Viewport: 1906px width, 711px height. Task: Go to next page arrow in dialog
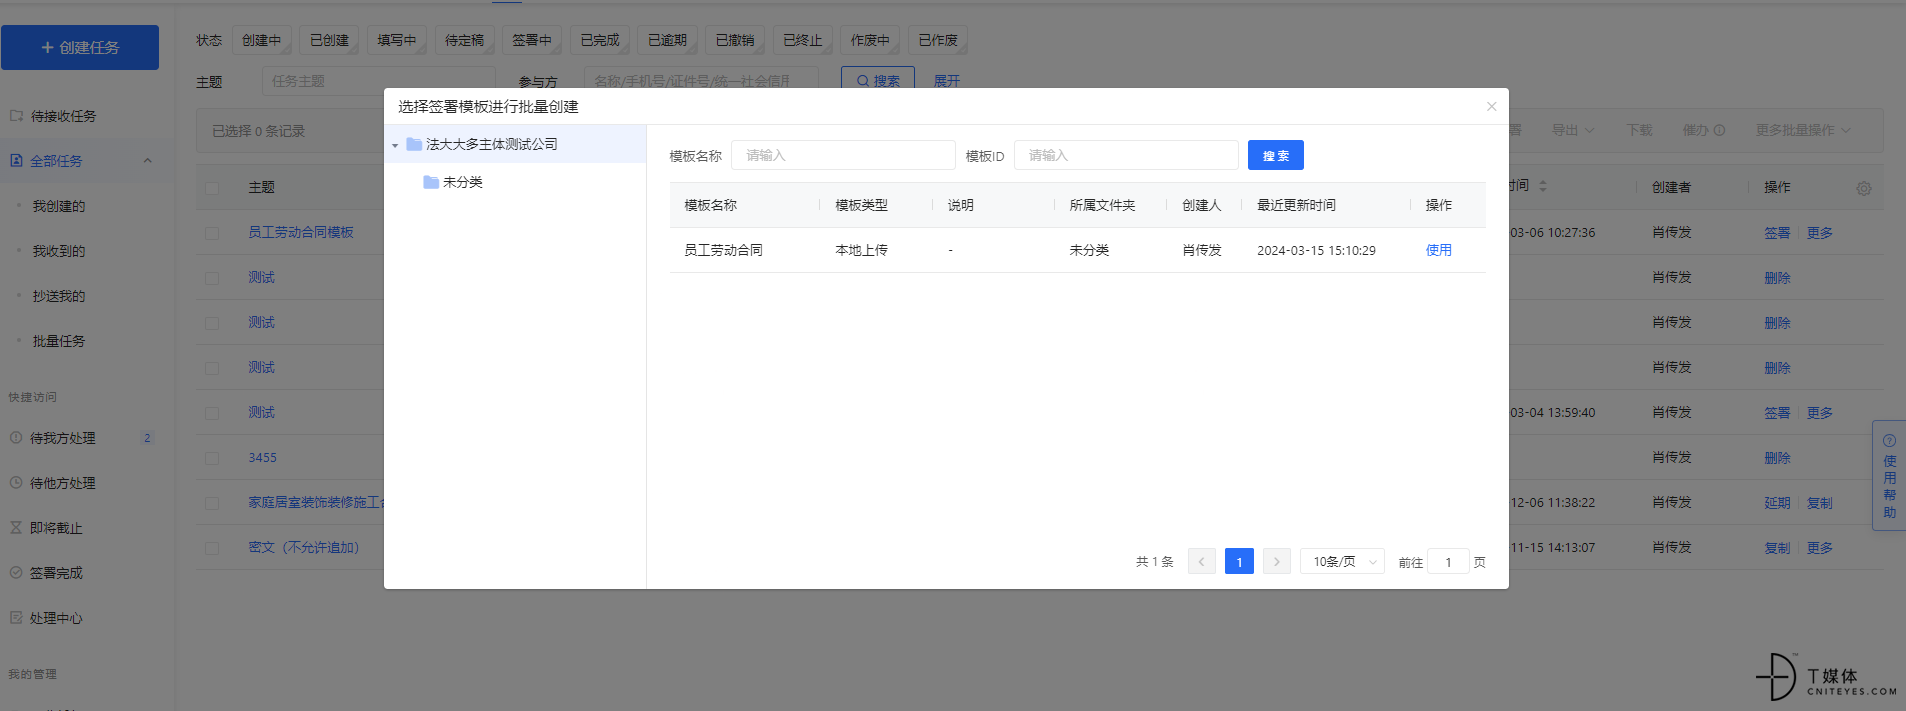click(x=1276, y=561)
